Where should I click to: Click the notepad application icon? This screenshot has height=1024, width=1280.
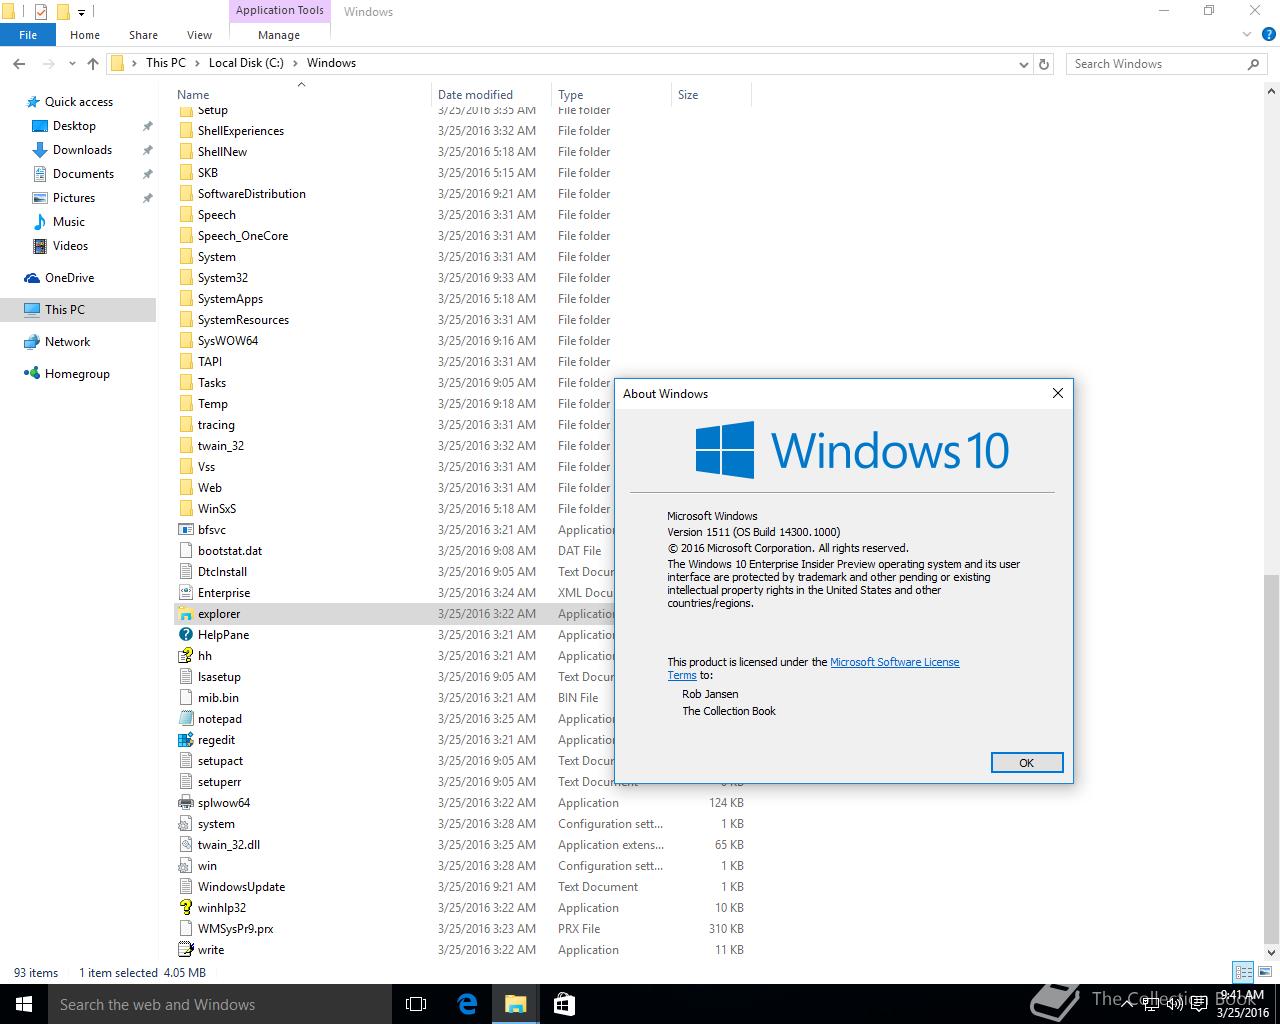pos(185,719)
